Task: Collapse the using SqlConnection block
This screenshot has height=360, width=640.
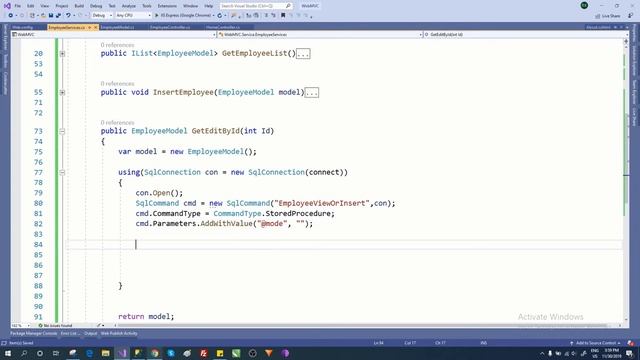Action: (62, 173)
